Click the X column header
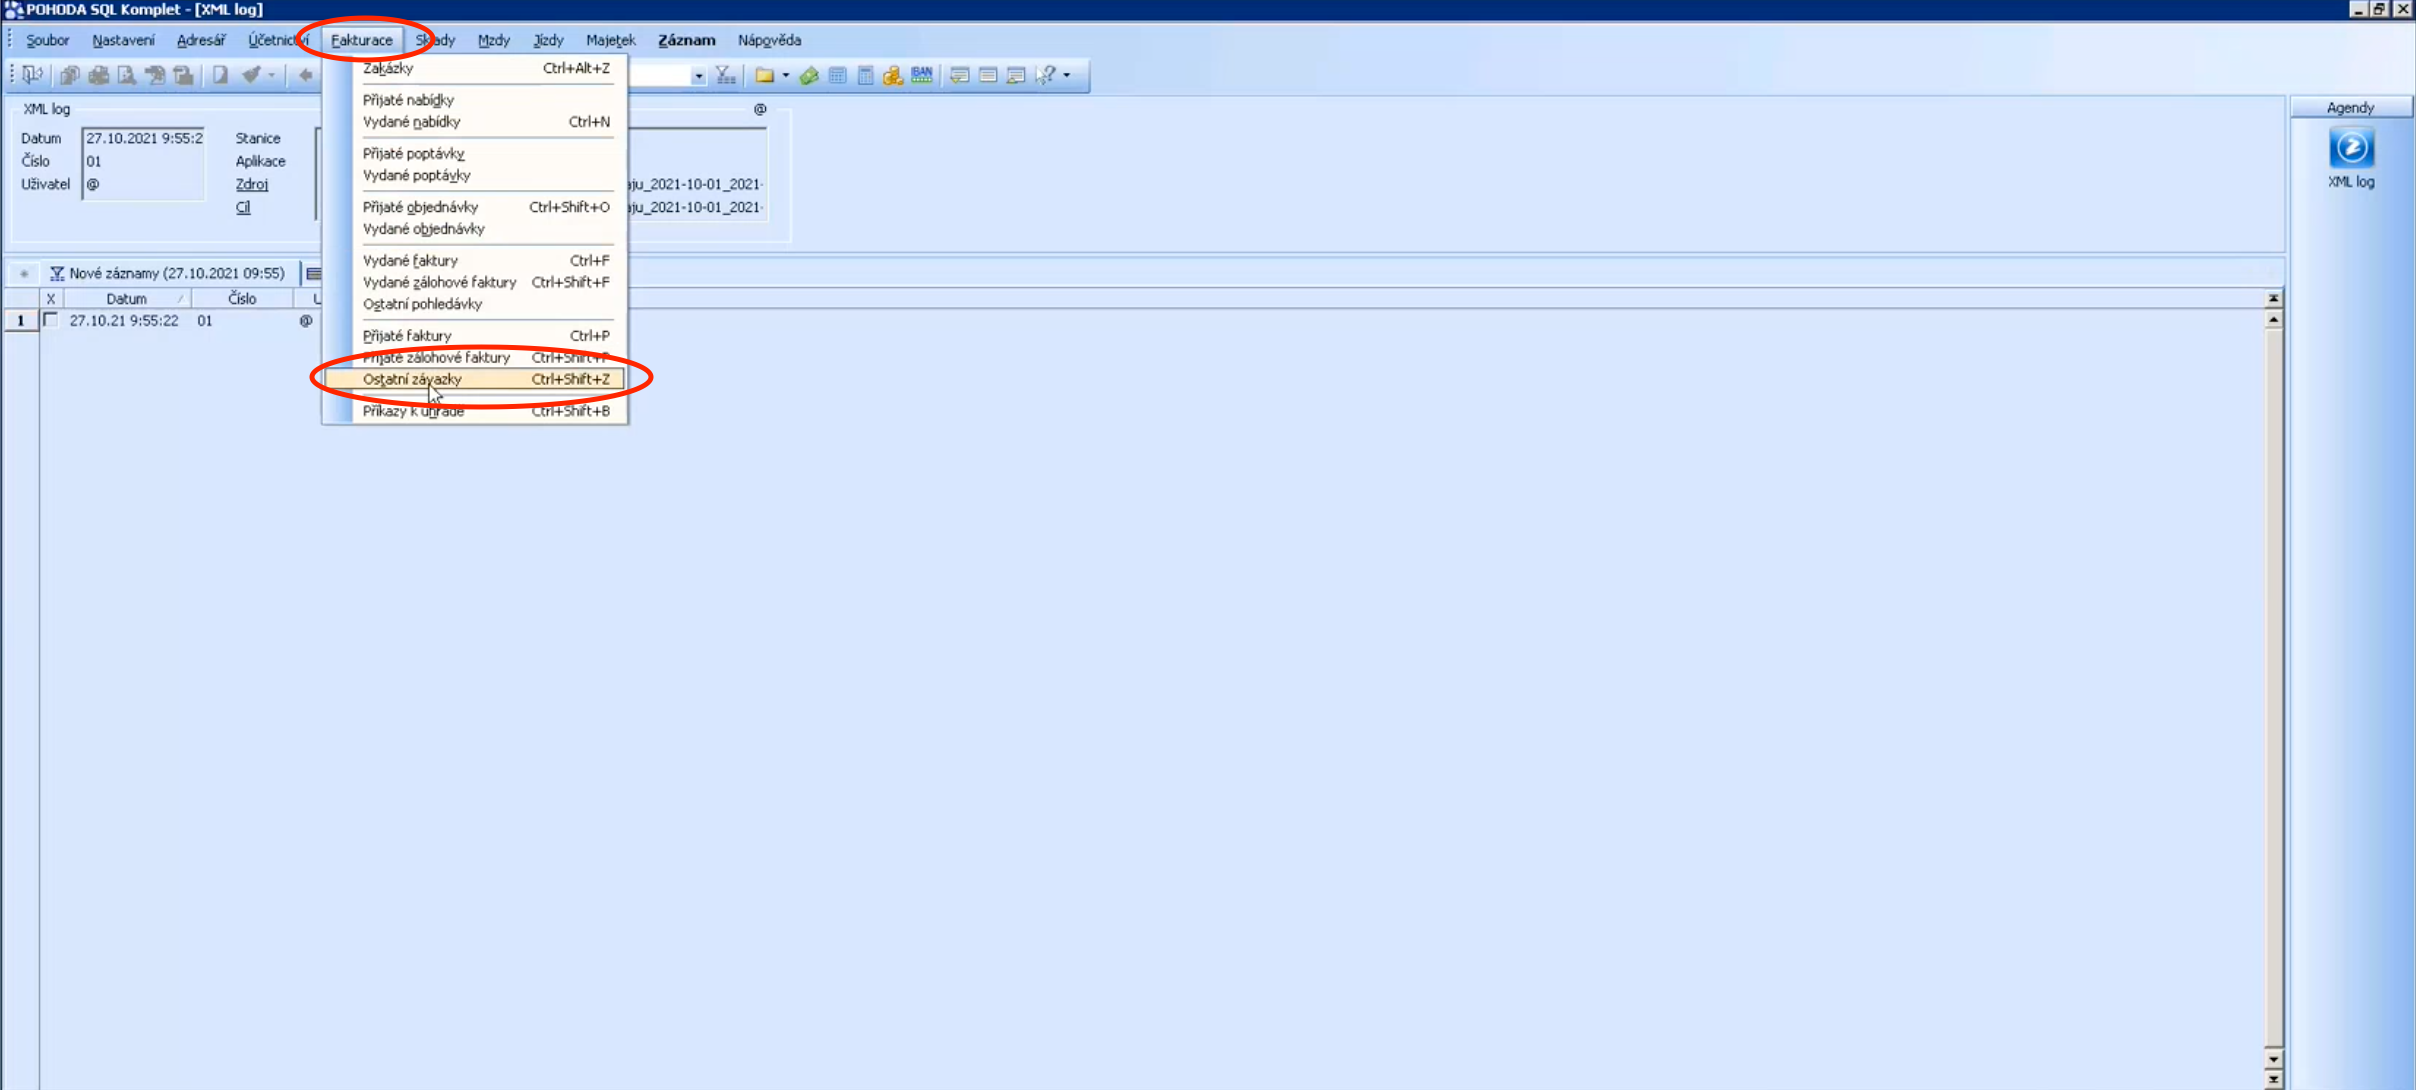Image resolution: width=2416 pixels, height=1090 pixels. 51,299
